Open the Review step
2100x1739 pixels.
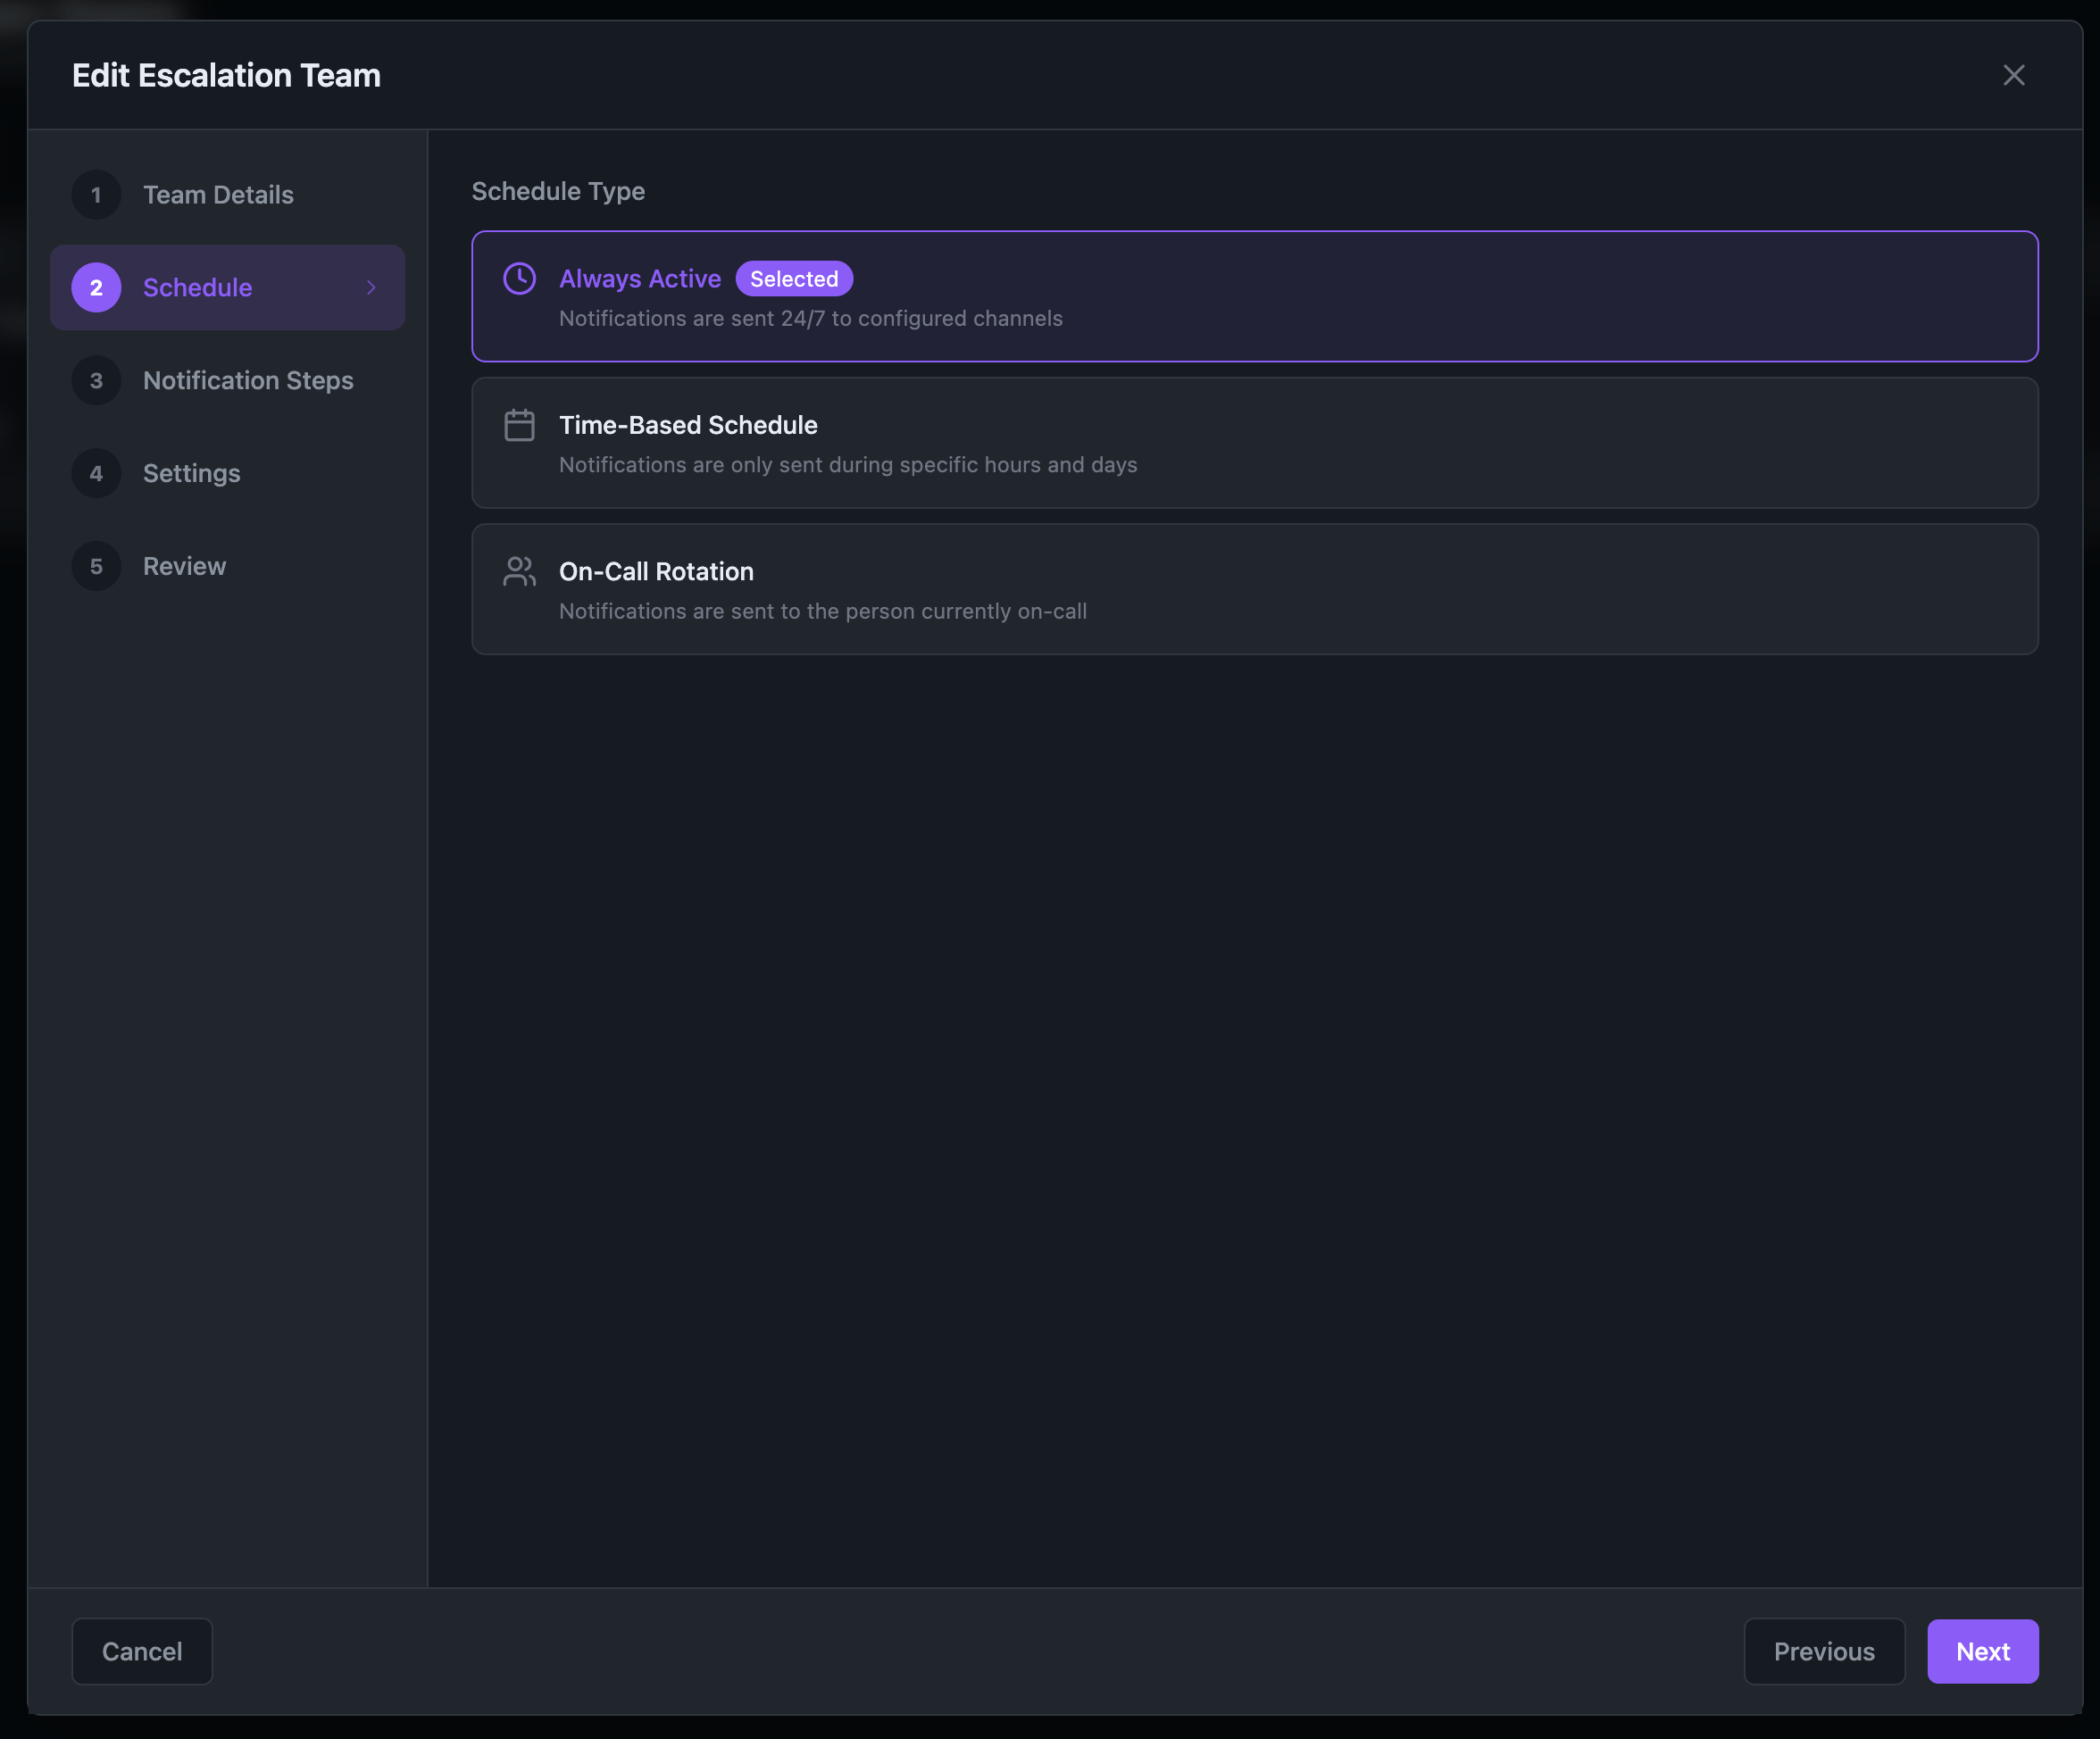pyautogui.click(x=227, y=567)
